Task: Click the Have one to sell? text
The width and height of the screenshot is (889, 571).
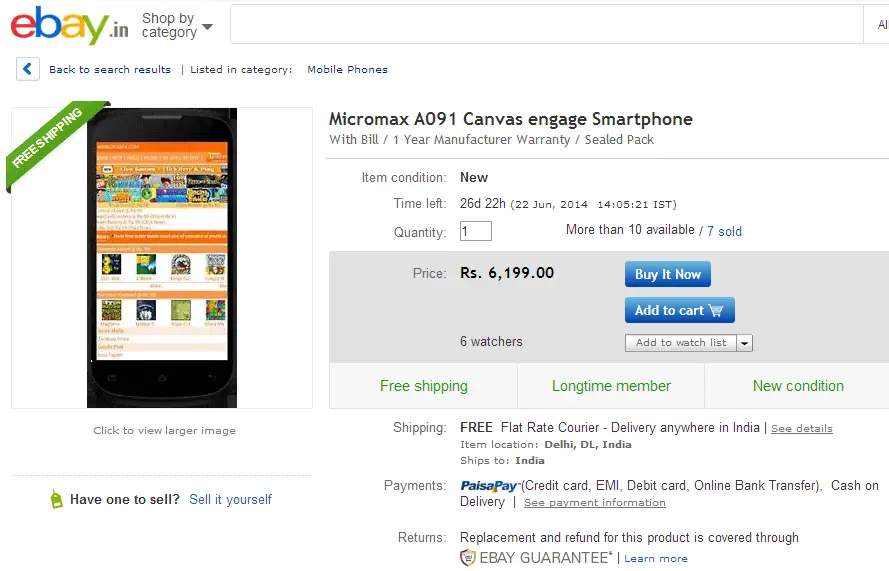Action: (125, 500)
